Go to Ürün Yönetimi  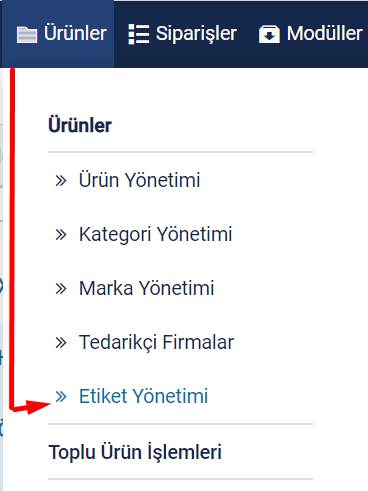pos(139,180)
